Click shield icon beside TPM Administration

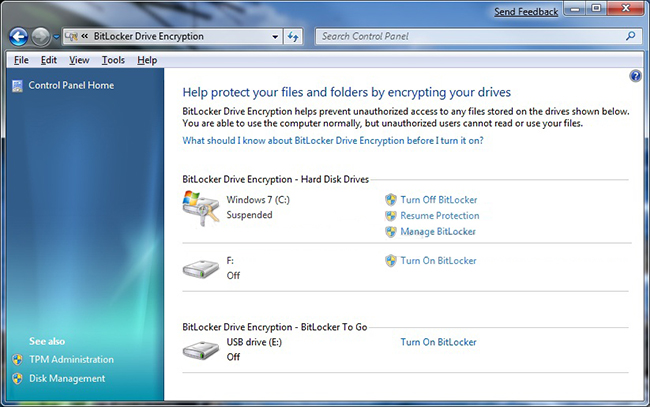pos(17,359)
